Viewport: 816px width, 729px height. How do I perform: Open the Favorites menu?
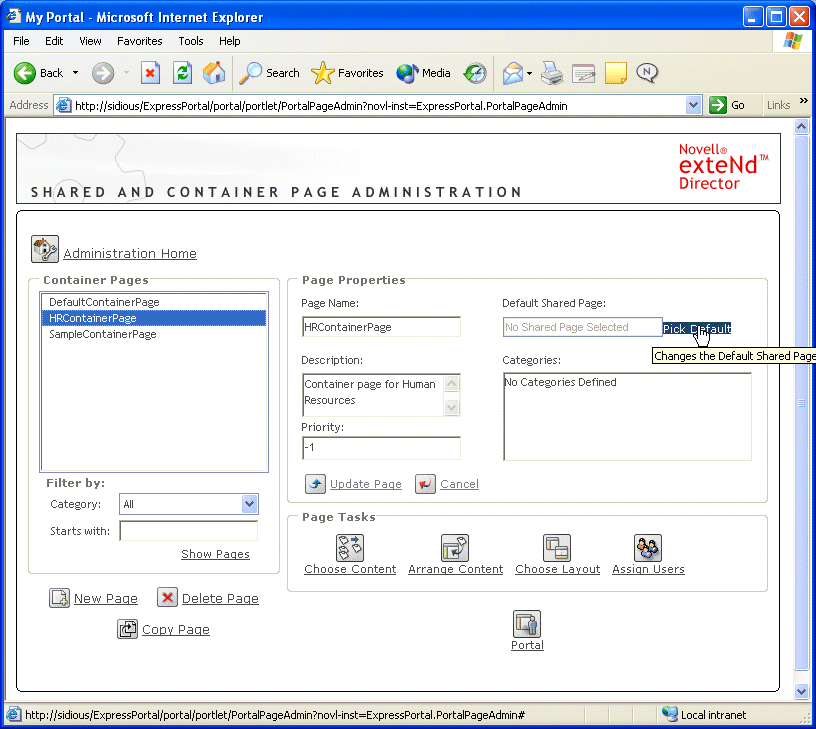[x=139, y=41]
